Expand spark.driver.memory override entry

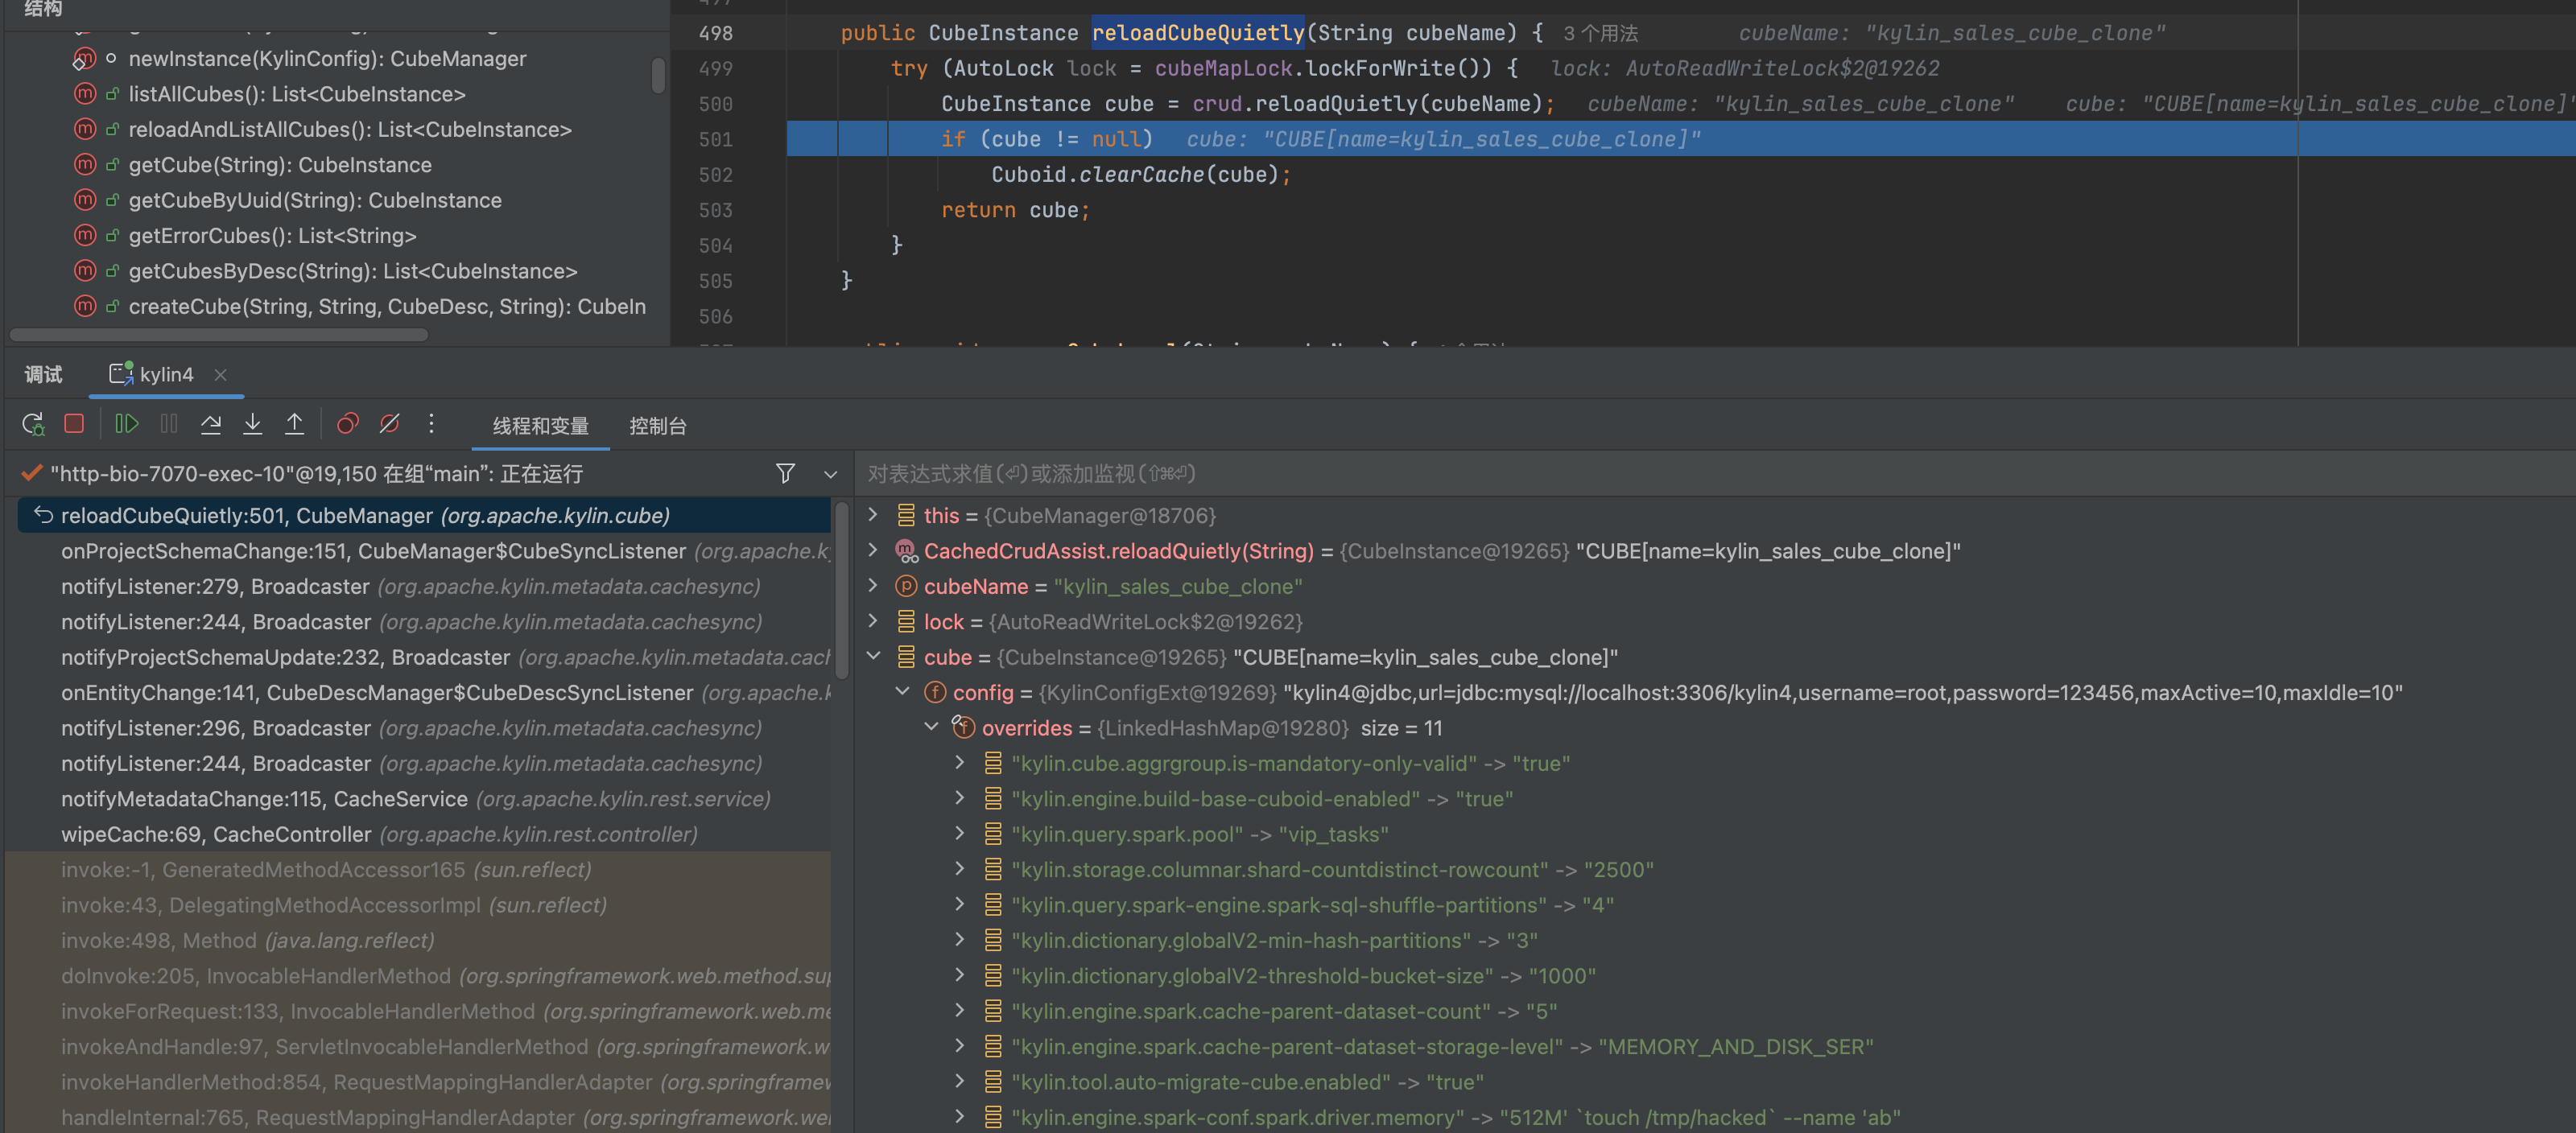tap(960, 1117)
